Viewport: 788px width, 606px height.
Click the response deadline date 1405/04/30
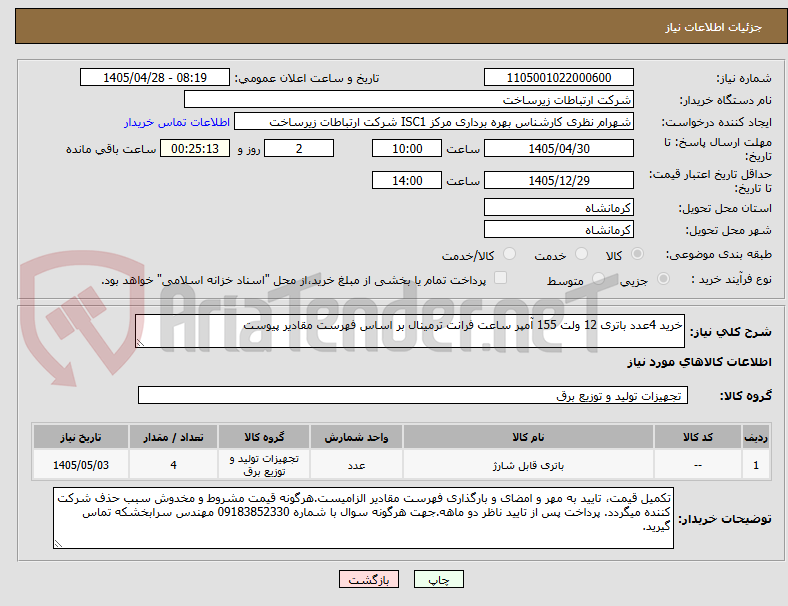pos(559,148)
